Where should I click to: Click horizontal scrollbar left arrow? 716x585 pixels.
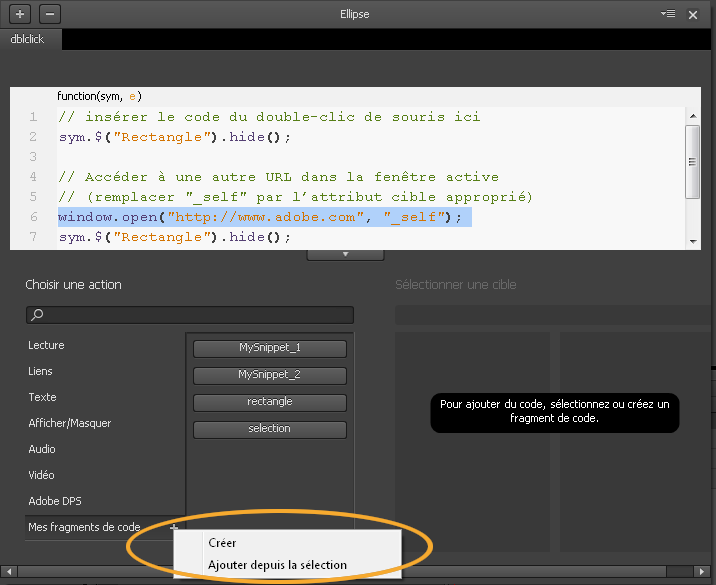(x=9, y=571)
